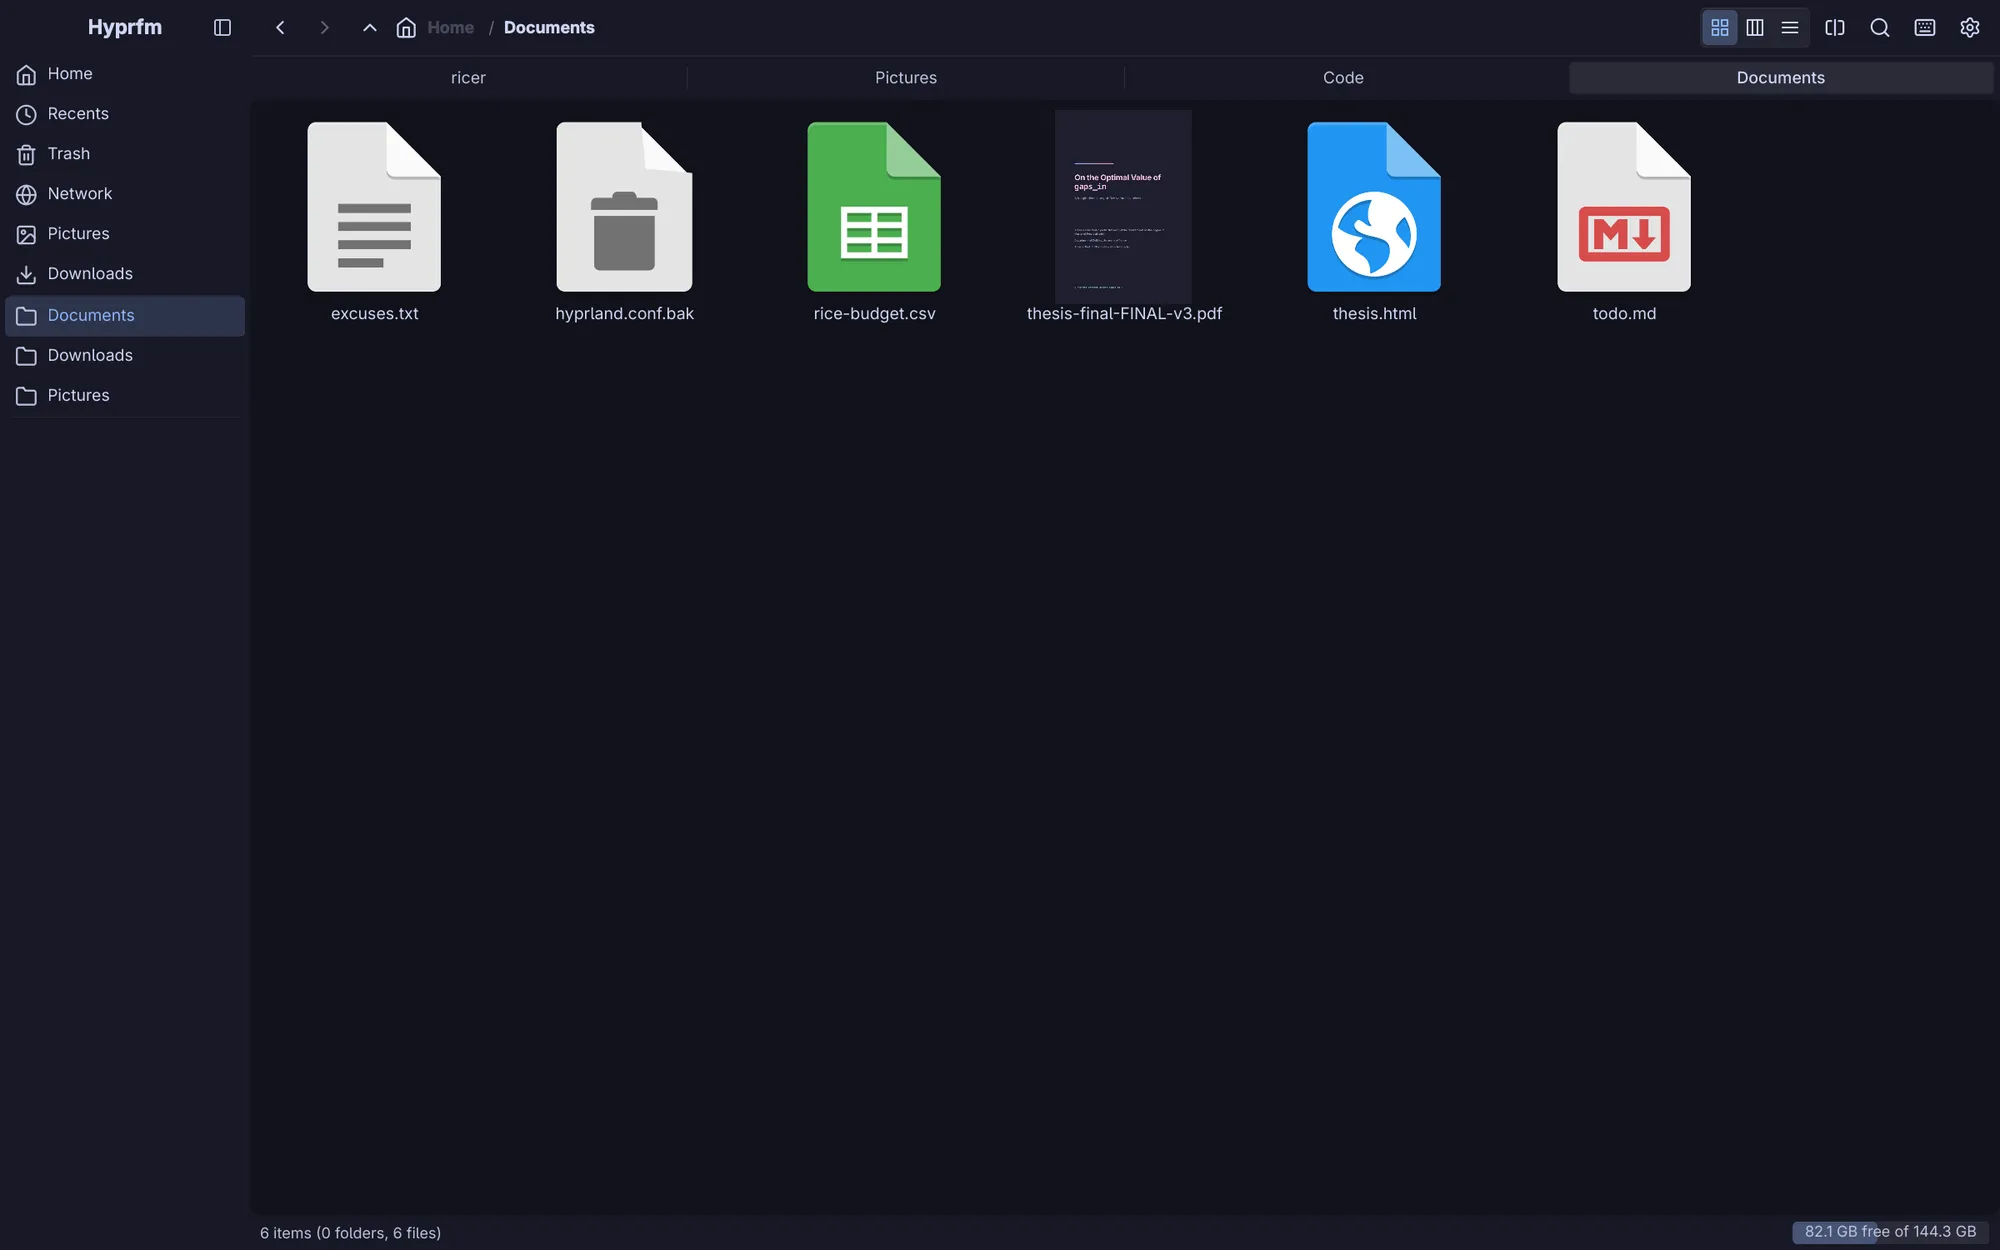Select the Documents tab
Viewport: 2000px width, 1250px height.
[x=1781, y=78]
